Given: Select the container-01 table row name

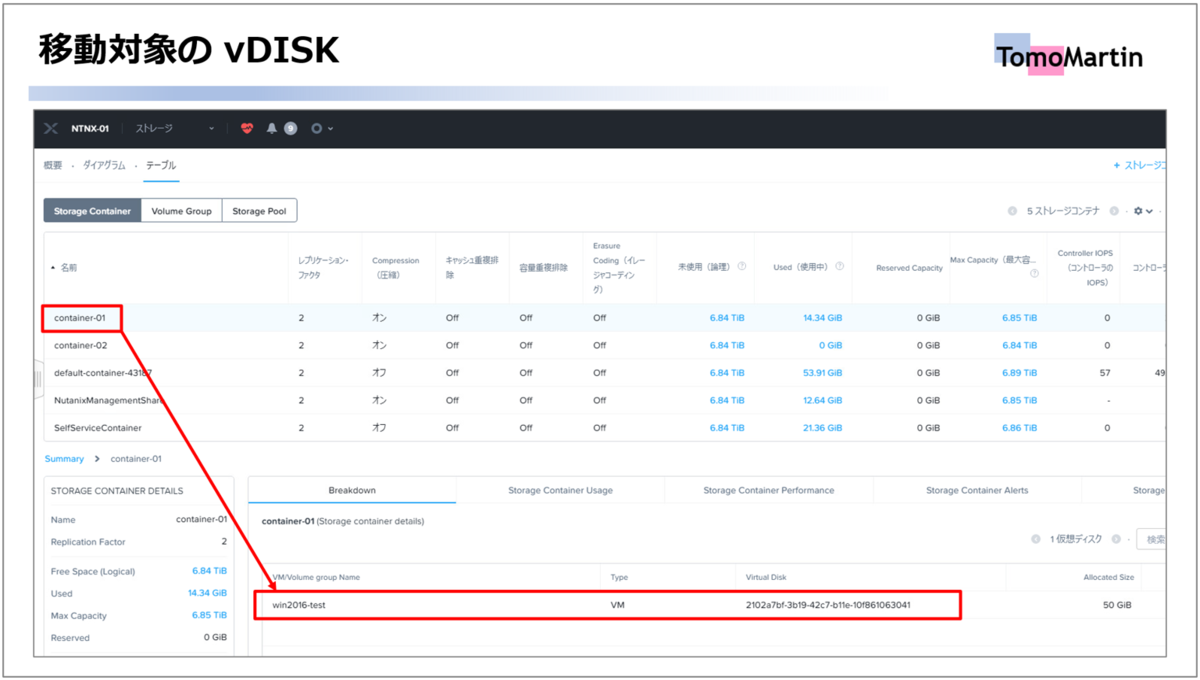Looking at the screenshot, I should [80, 318].
